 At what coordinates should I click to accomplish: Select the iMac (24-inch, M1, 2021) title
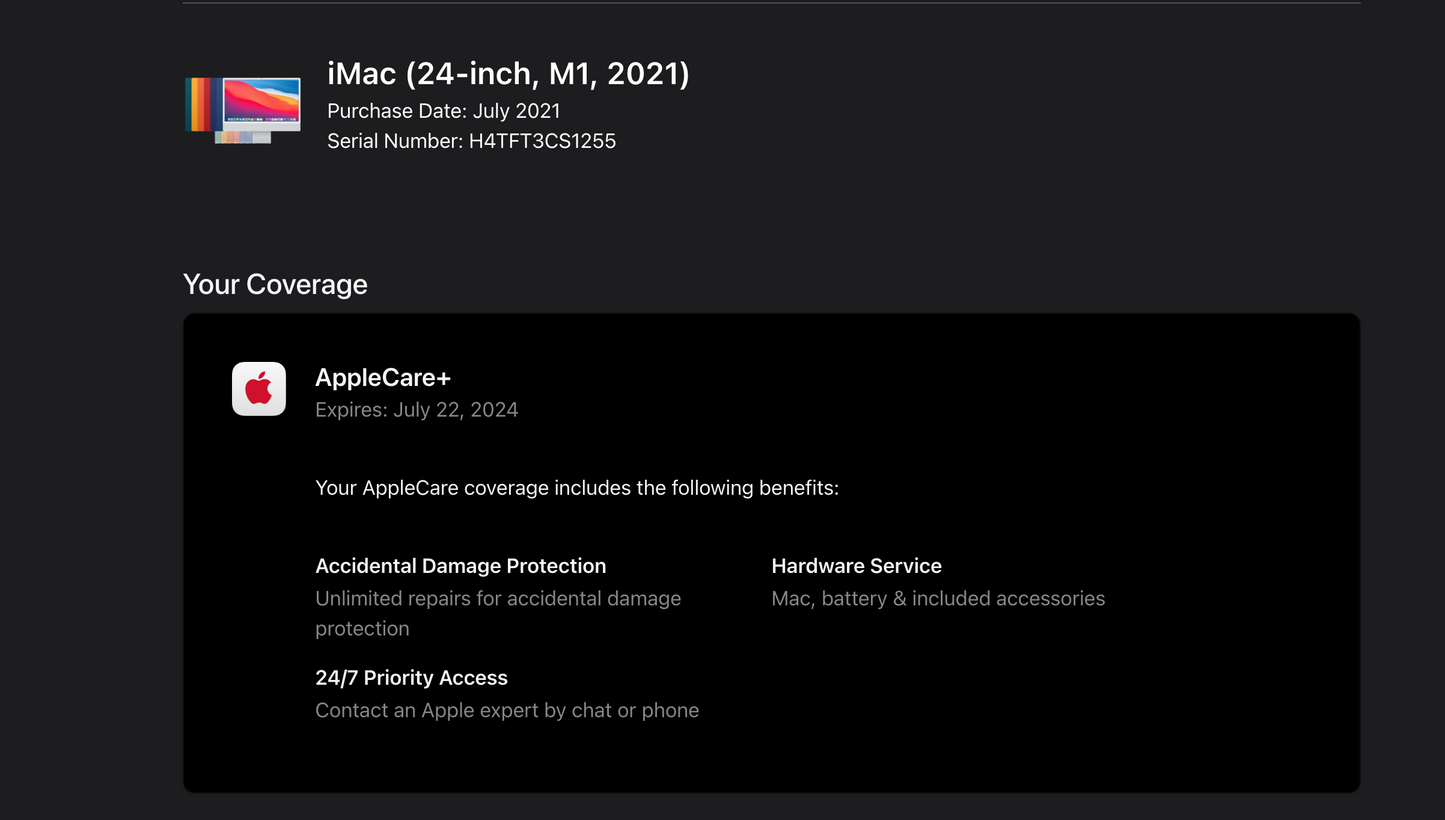tap(508, 74)
